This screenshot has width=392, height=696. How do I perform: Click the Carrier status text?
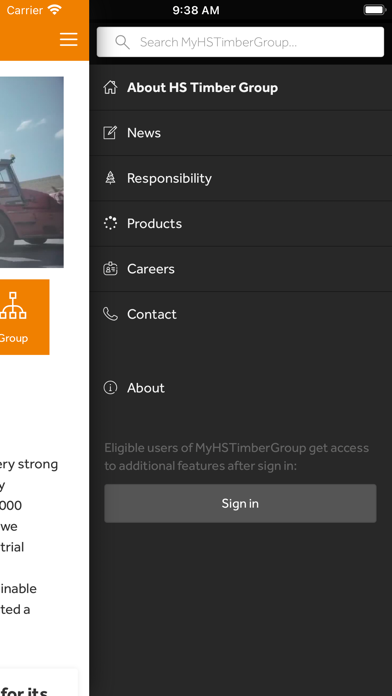[x=25, y=10]
